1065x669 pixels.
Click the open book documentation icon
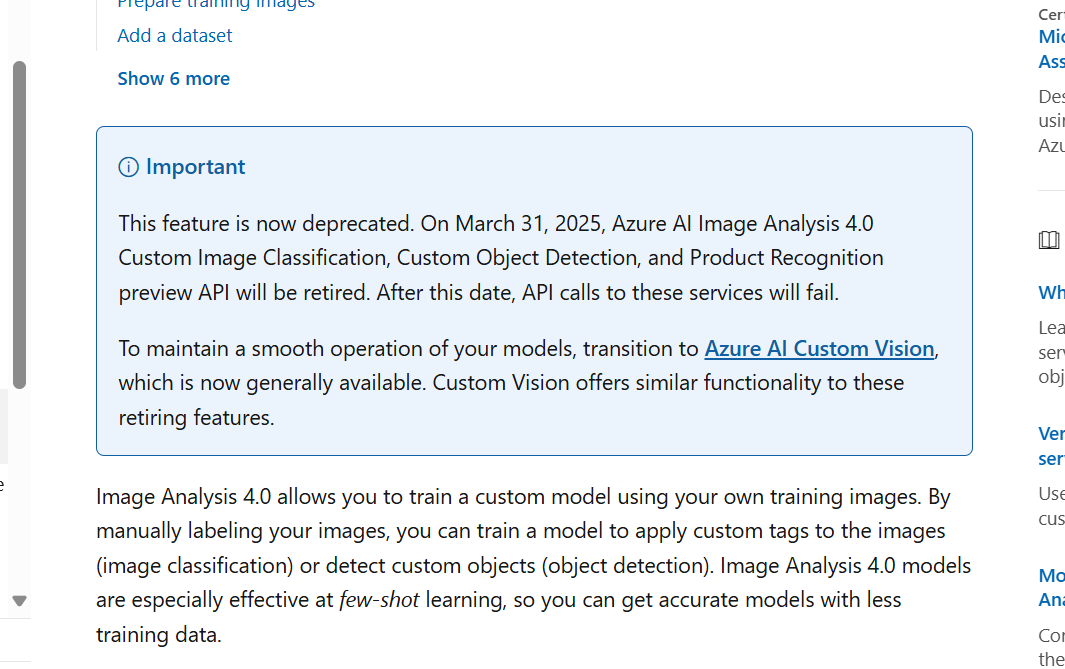(x=1049, y=240)
